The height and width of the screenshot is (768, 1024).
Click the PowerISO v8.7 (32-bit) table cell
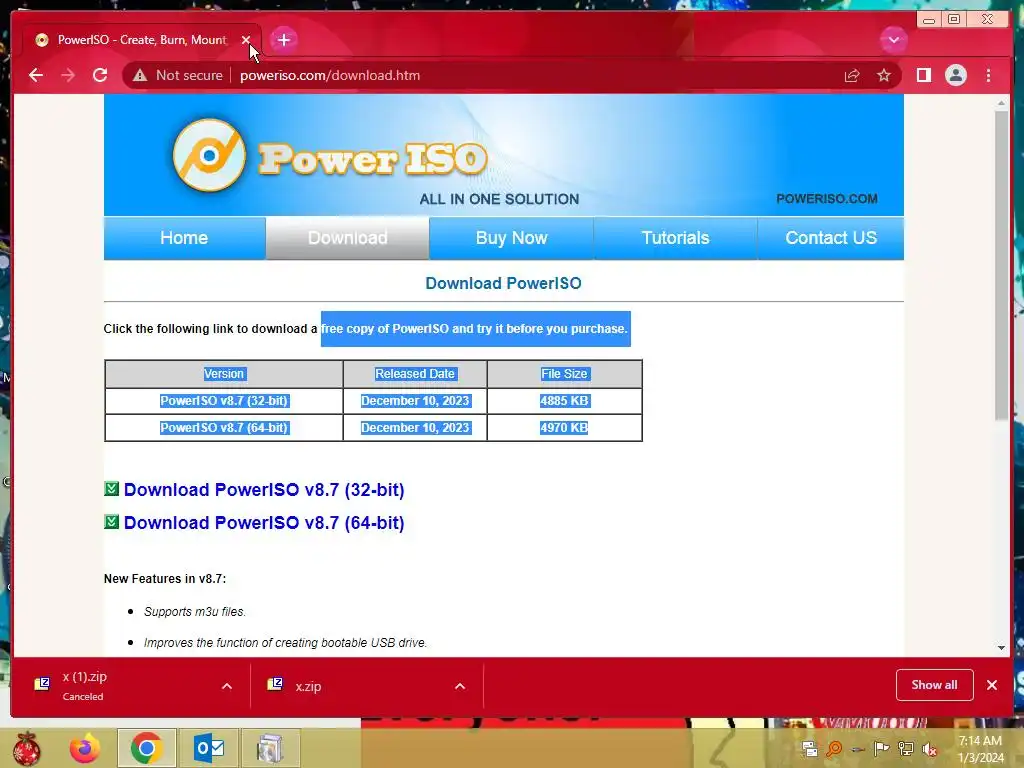coord(224,401)
